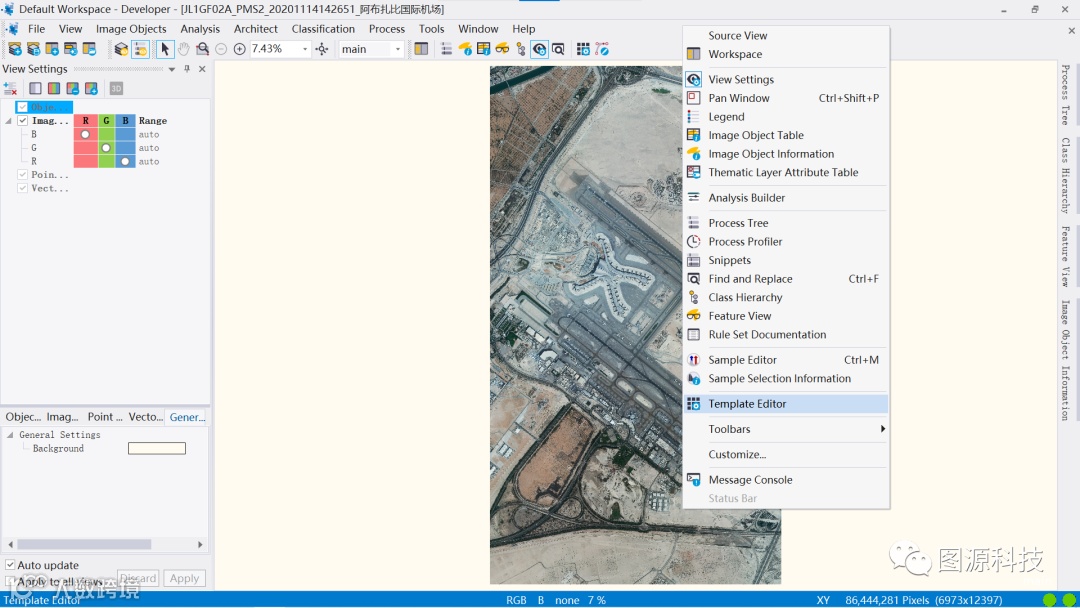Click the Image Object Information toolbar icon

coord(465,49)
